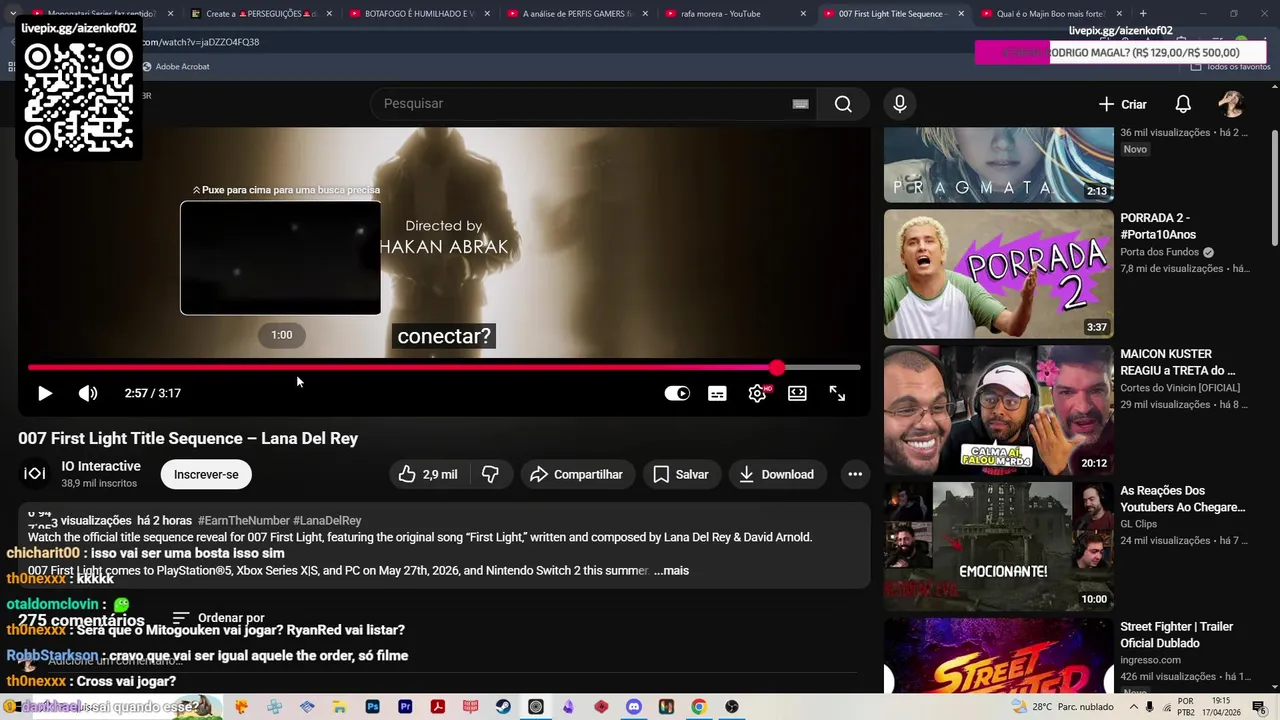This screenshot has height=720, width=1280.
Task: Open the PRAGMATA video thumbnail
Action: tap(998, 165)
